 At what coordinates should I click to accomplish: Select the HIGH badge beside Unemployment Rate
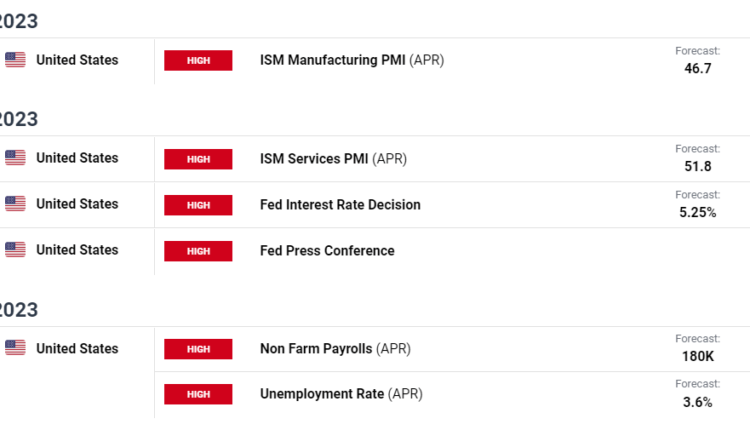[198, 395]
